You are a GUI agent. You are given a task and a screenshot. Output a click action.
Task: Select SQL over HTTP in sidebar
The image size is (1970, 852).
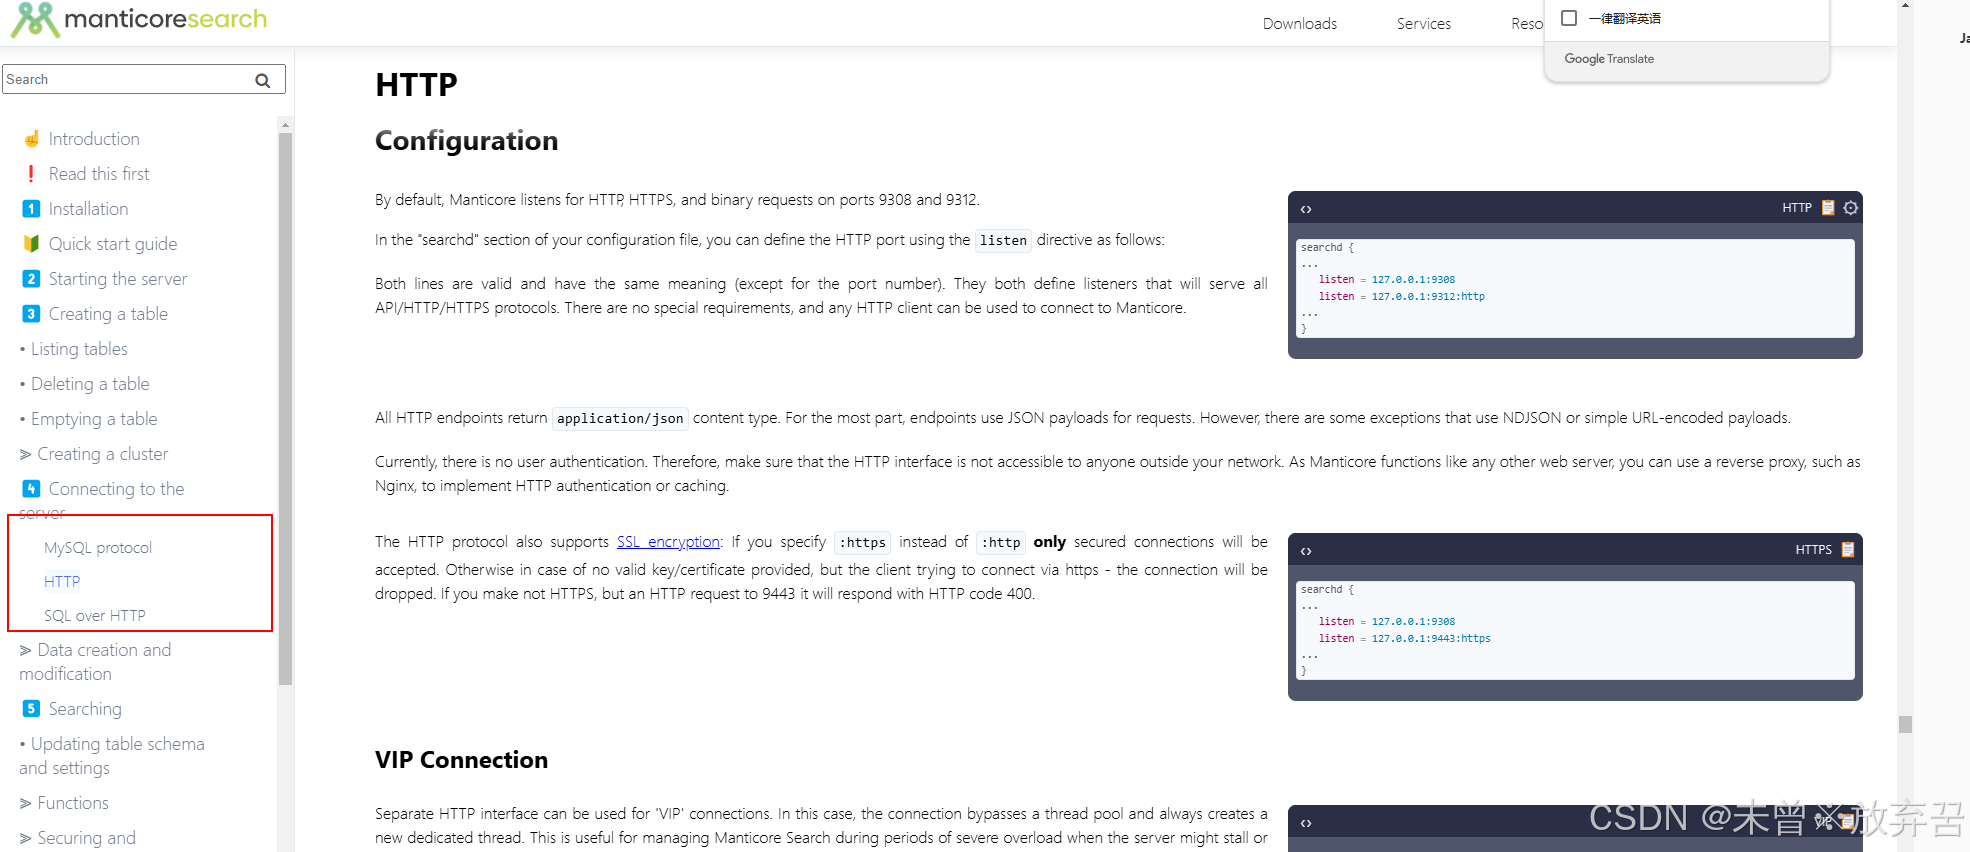click(x=95, y=616)
